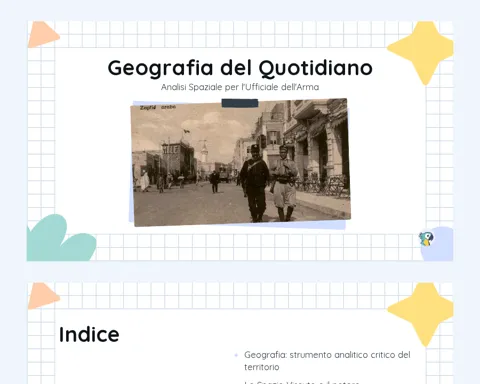Viewport: 480px width, 384px height.
Task: Click subtitle 'Analisi Spaziale per l'Ufficiale dell'Arma'
Action: click(x=240, y=87)
